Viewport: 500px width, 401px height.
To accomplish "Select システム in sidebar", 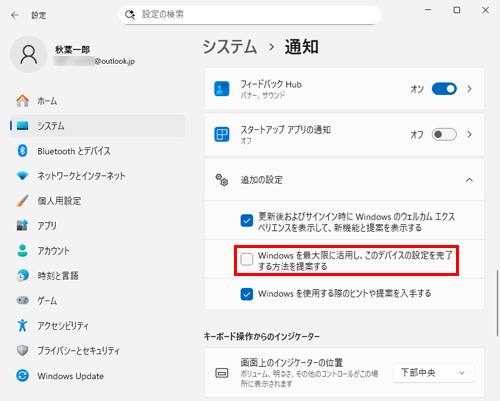I will (x=97, y=126).
